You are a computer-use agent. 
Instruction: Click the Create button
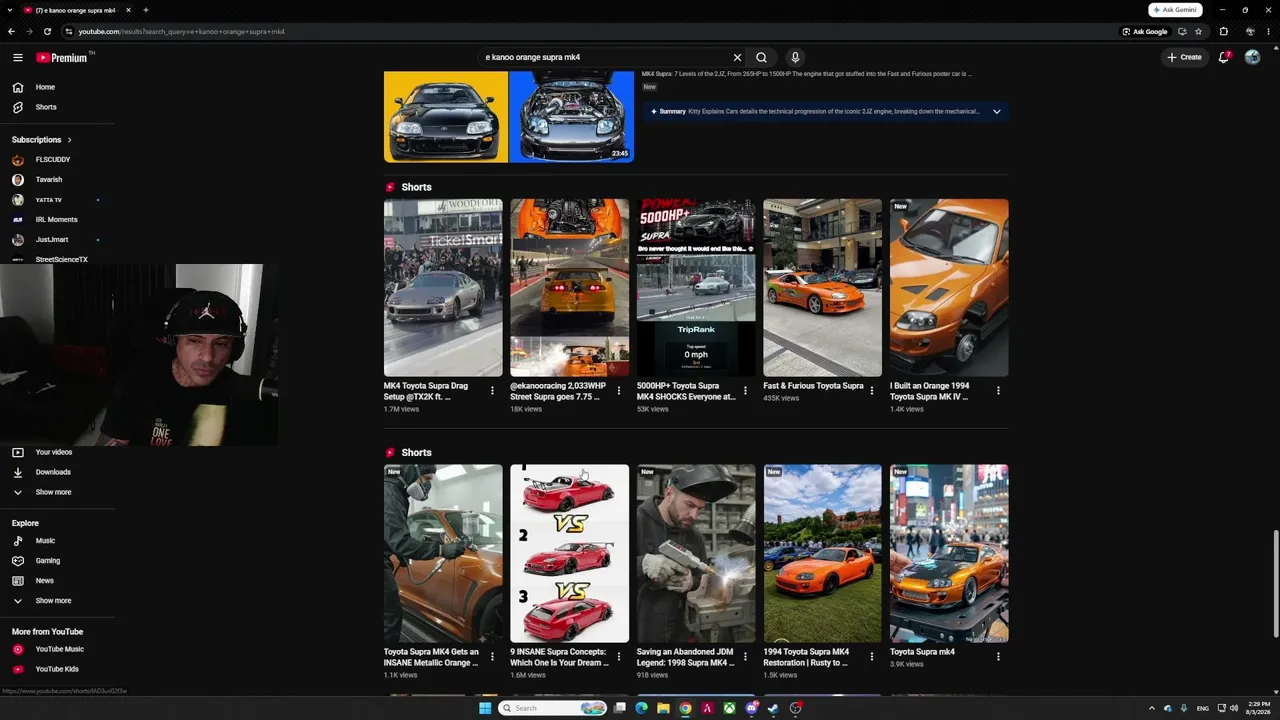tap(1184, 57)
